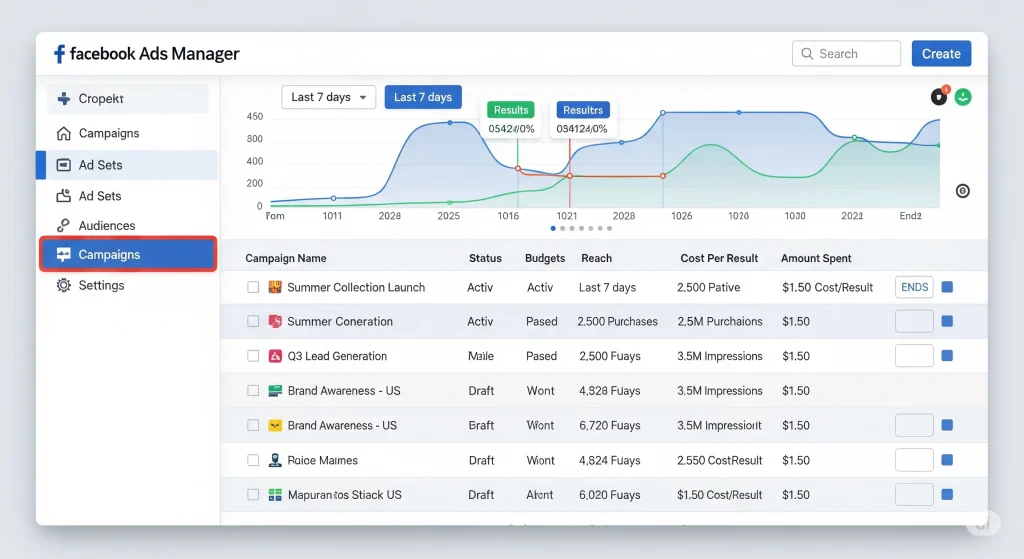Open Cropekt at top of sidebar

(128, 99)
